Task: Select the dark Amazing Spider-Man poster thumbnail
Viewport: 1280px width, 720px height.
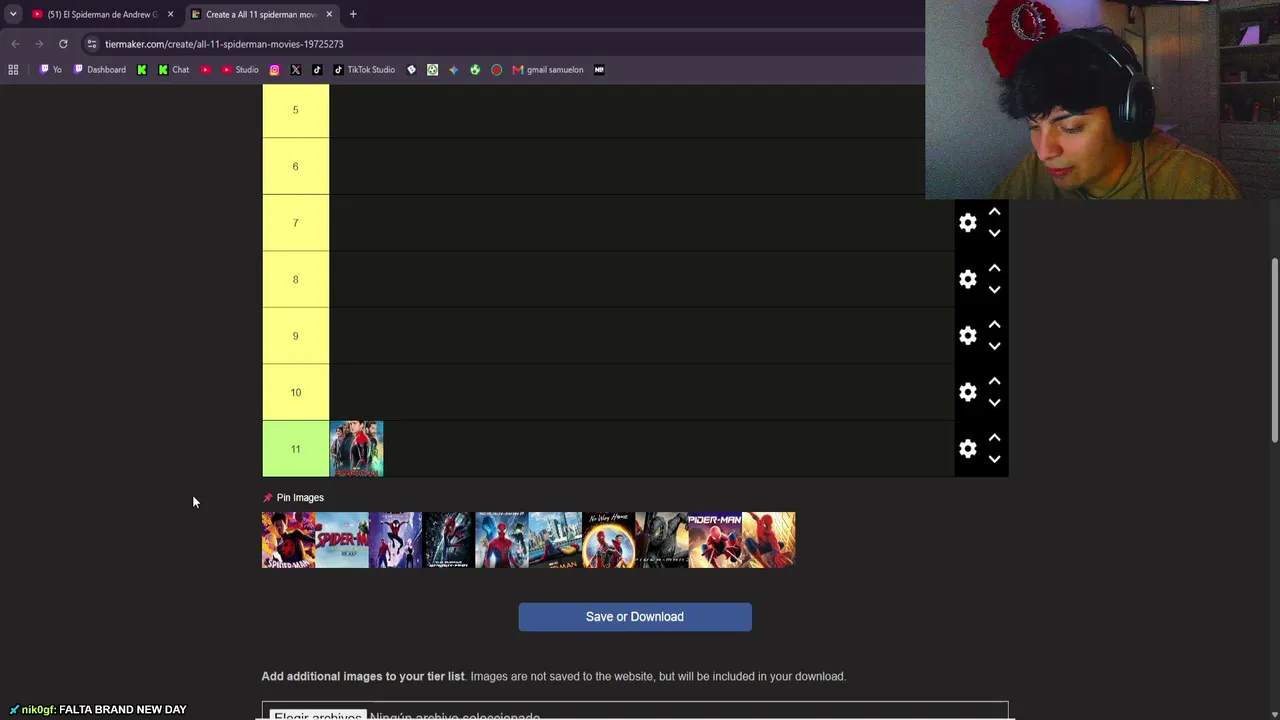Action: point(448,540)
